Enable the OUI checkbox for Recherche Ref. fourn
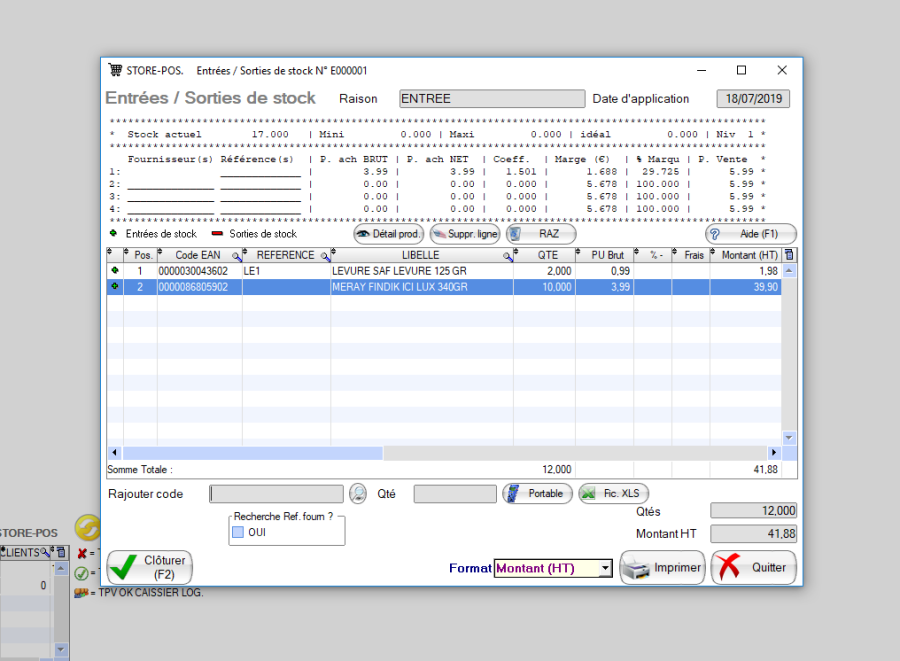Viewport: 900px width, 661px height. pyautogui.click(x=238, y=533)
